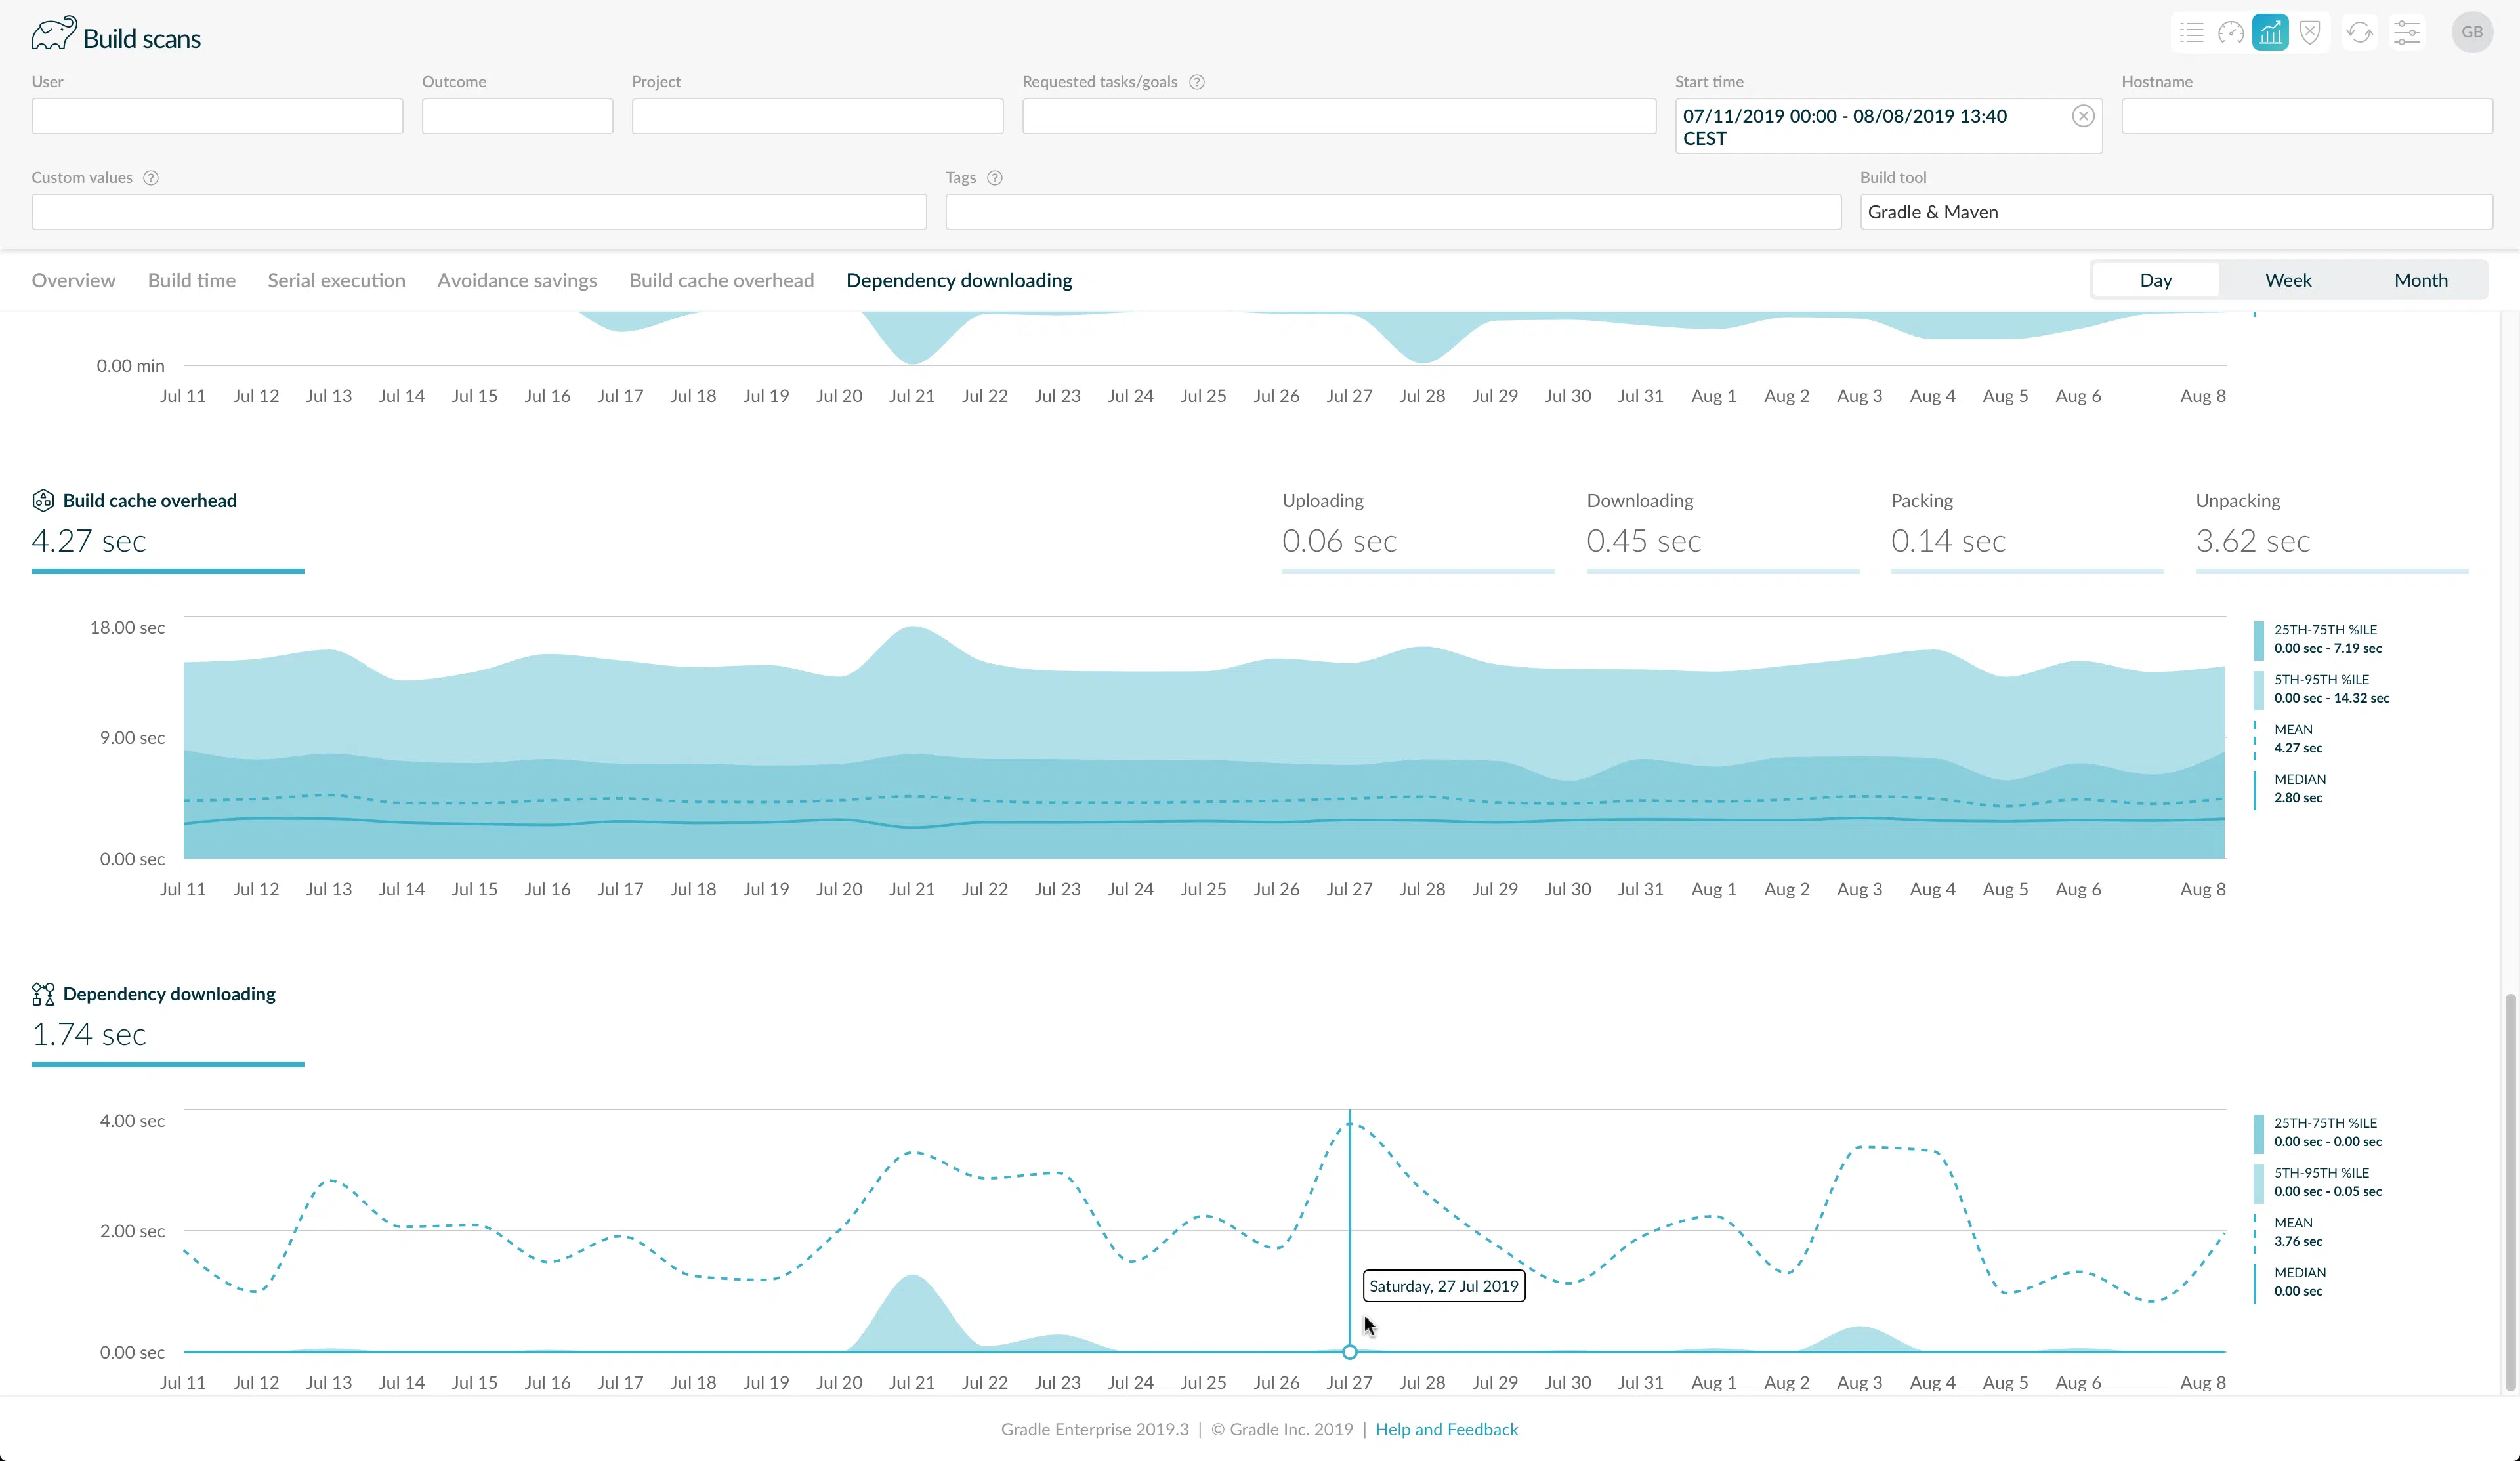Open the build scans list view icon
Screen dimensions: 2520x1461
(2191, 33)
